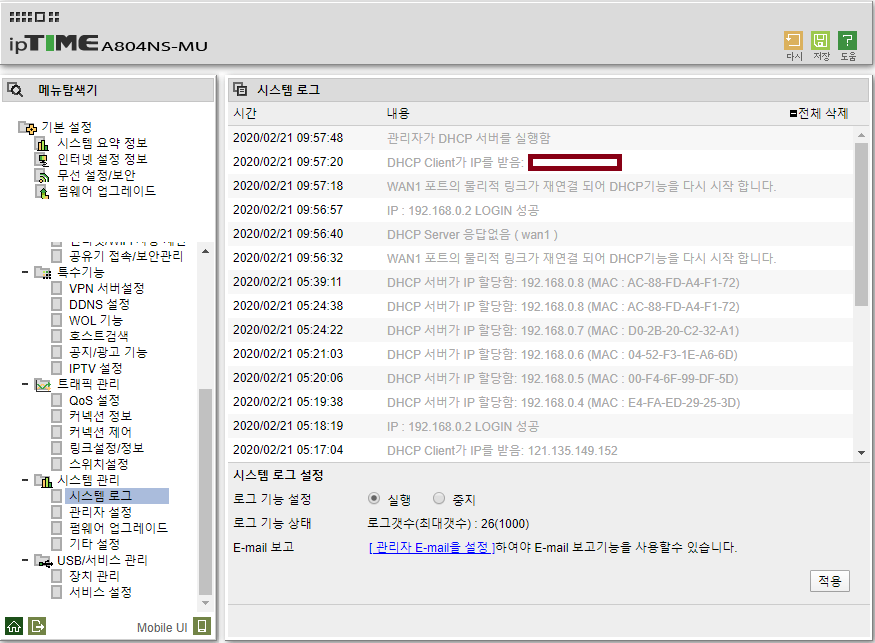Click the page icon beside QoS 설정
The image size is (875, 643).
click(56, 400)
